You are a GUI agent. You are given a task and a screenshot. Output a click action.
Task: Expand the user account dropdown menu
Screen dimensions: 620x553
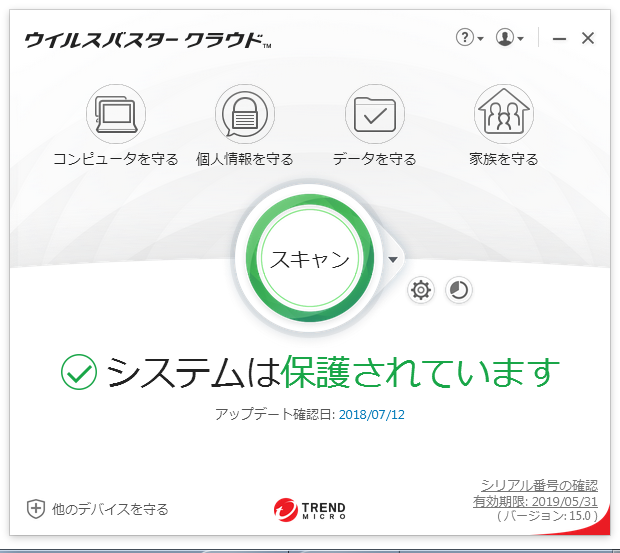coord(510,38)
